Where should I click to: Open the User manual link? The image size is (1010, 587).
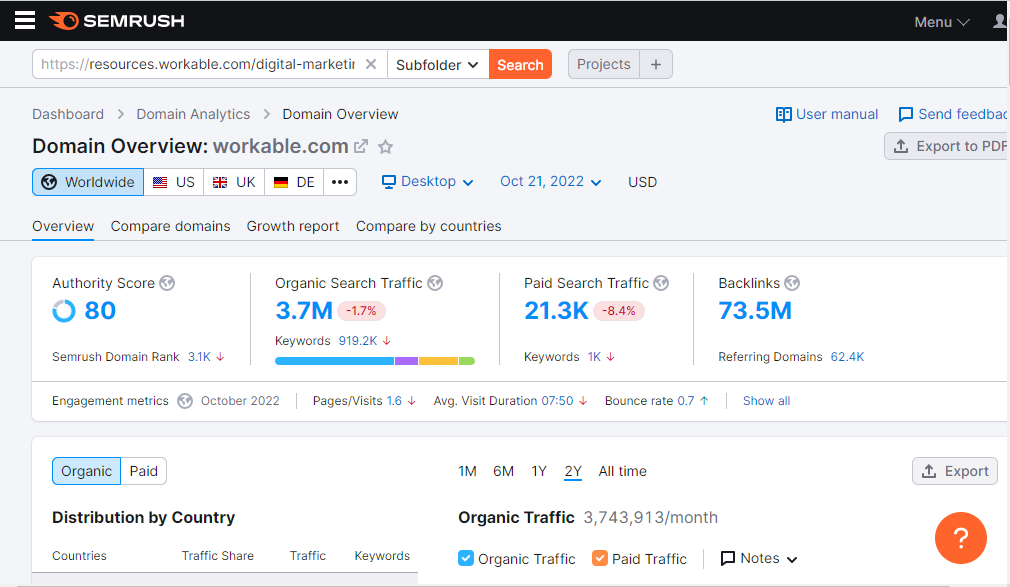tap(827, 114)
